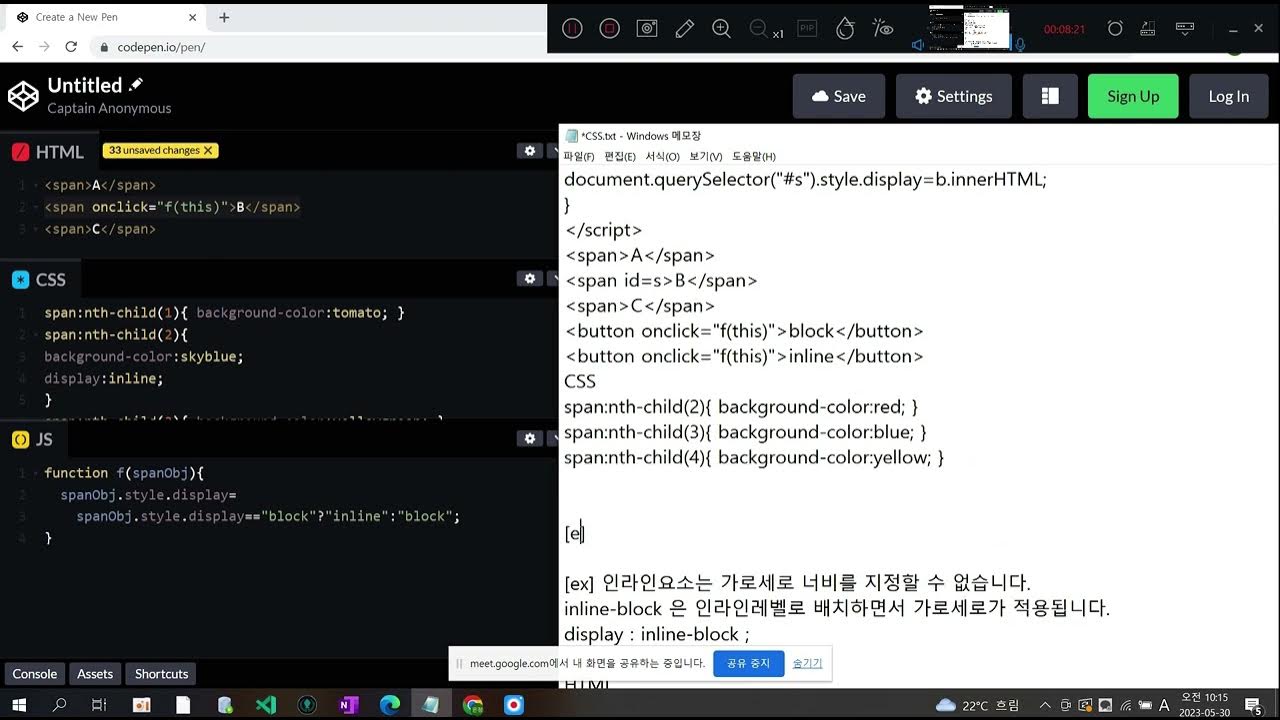Open Notepad 서식(O) menu

point(662,157)
